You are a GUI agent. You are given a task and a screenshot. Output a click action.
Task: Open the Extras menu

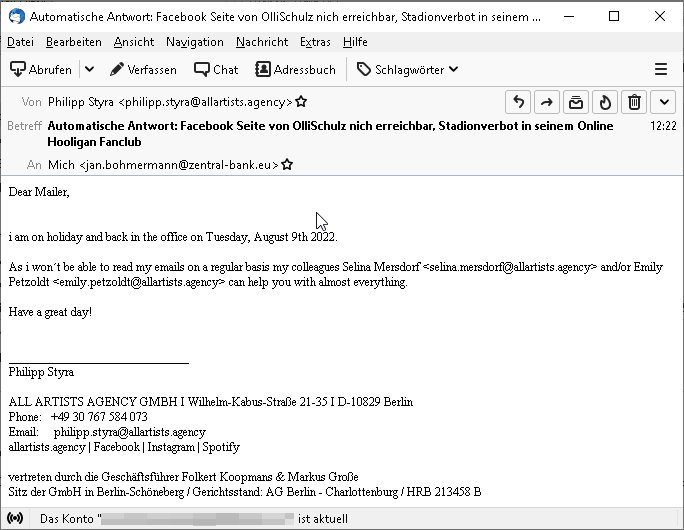click(315, 42)
